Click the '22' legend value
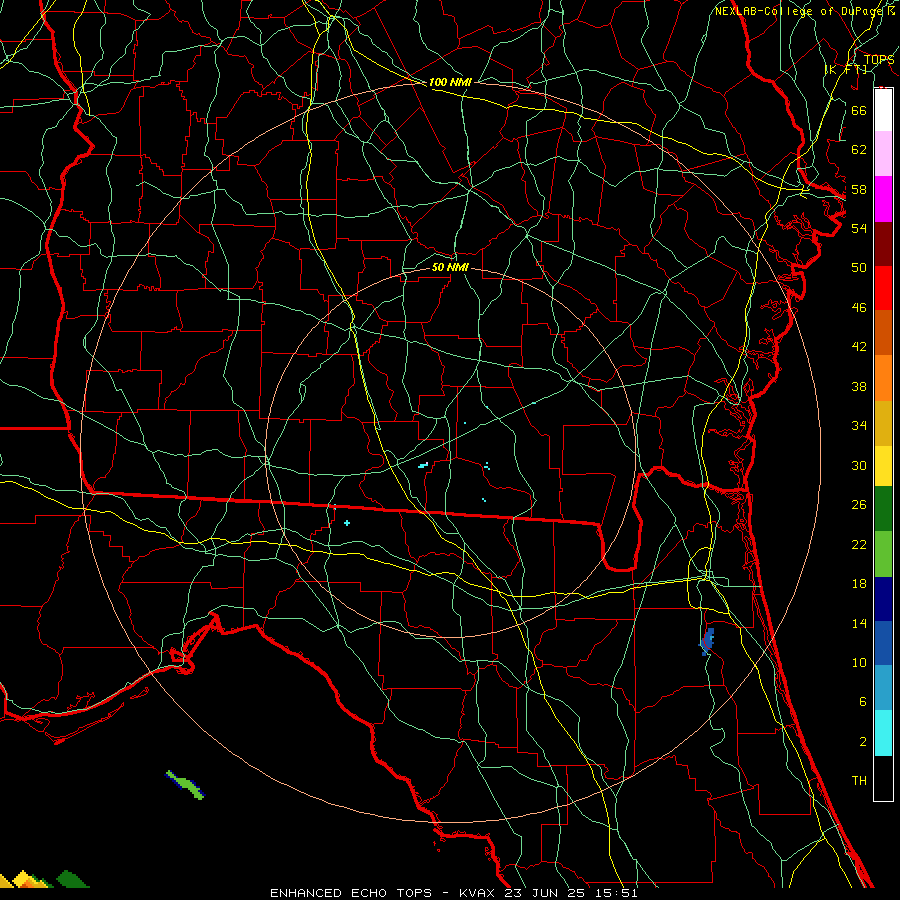This screenshot has width=900, height=900. click(859, 544)
